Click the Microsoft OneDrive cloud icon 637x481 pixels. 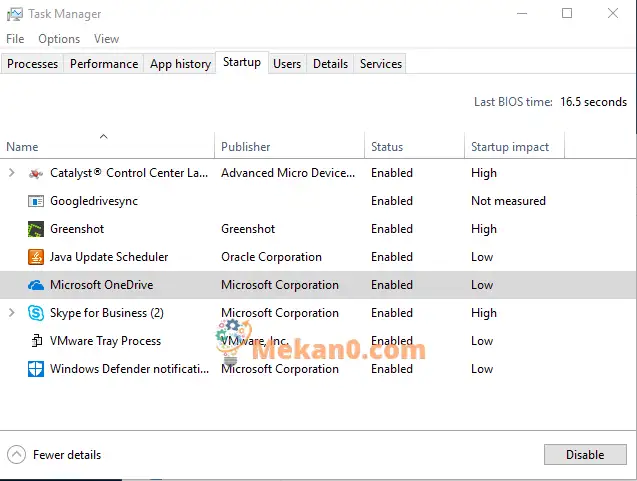pos(36,285)
